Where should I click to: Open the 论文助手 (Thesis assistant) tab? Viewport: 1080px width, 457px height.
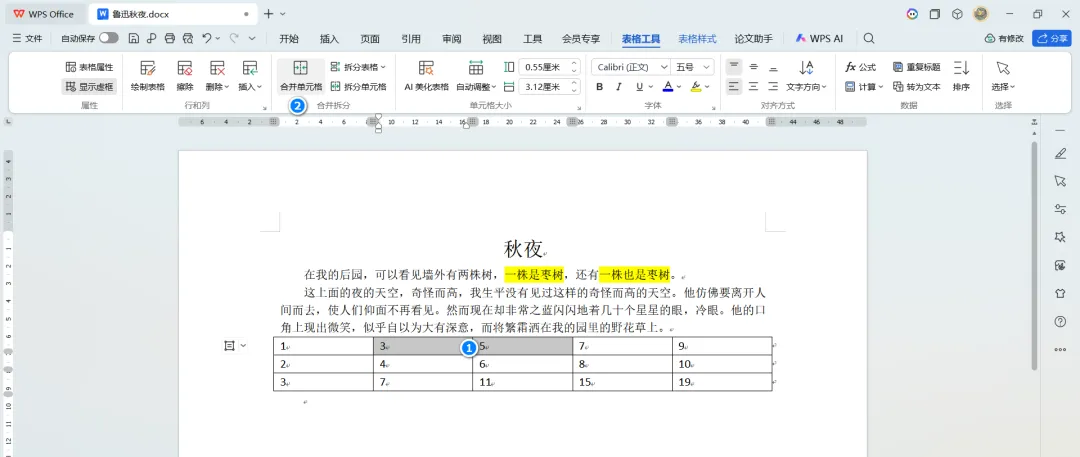point(754,39)
